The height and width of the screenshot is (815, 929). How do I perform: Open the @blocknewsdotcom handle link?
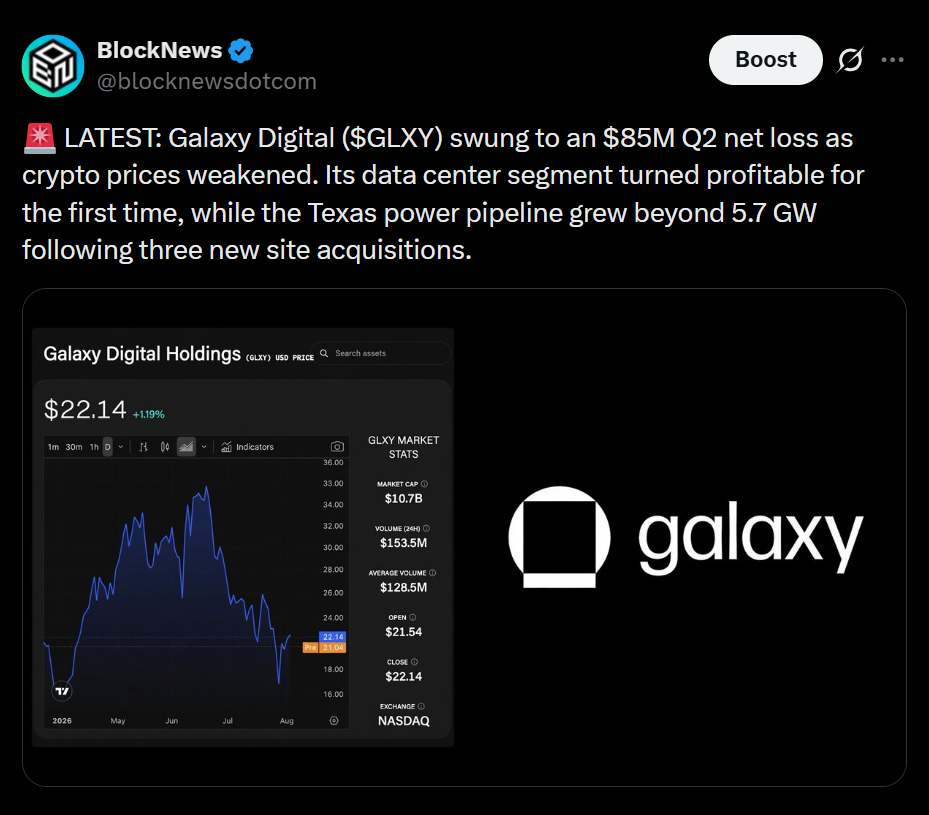[x=207, y=81]
